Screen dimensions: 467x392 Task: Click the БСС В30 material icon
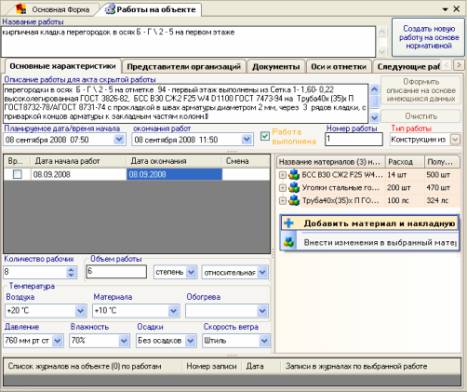pos(294,175)
